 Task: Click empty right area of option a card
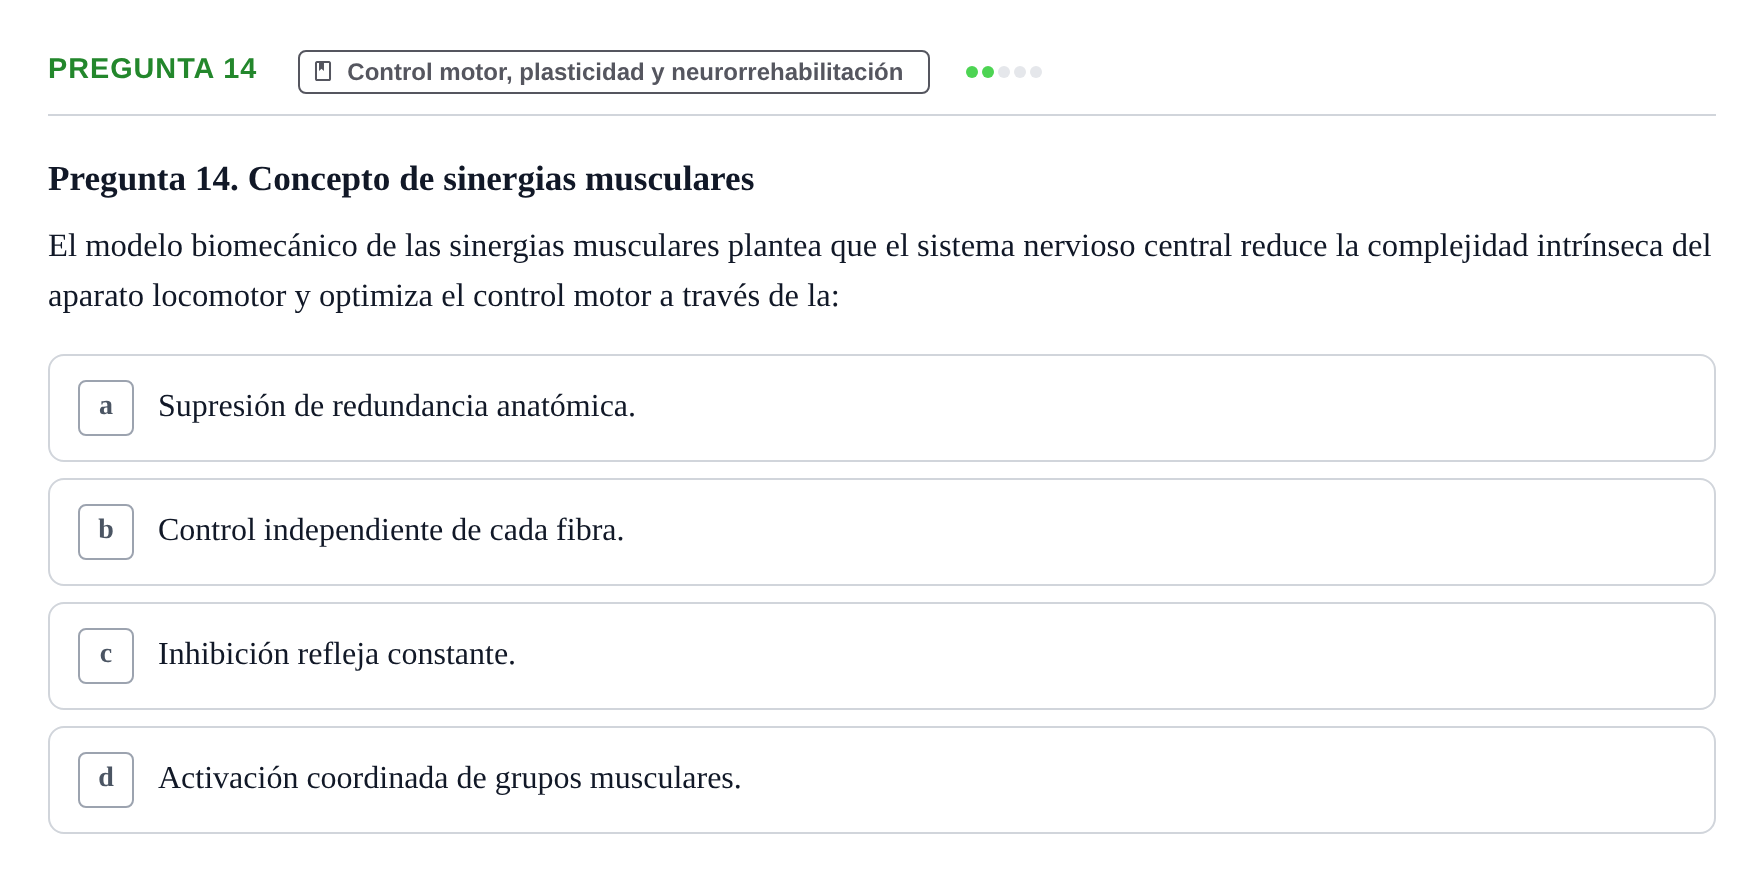[x=1200, y=408]
